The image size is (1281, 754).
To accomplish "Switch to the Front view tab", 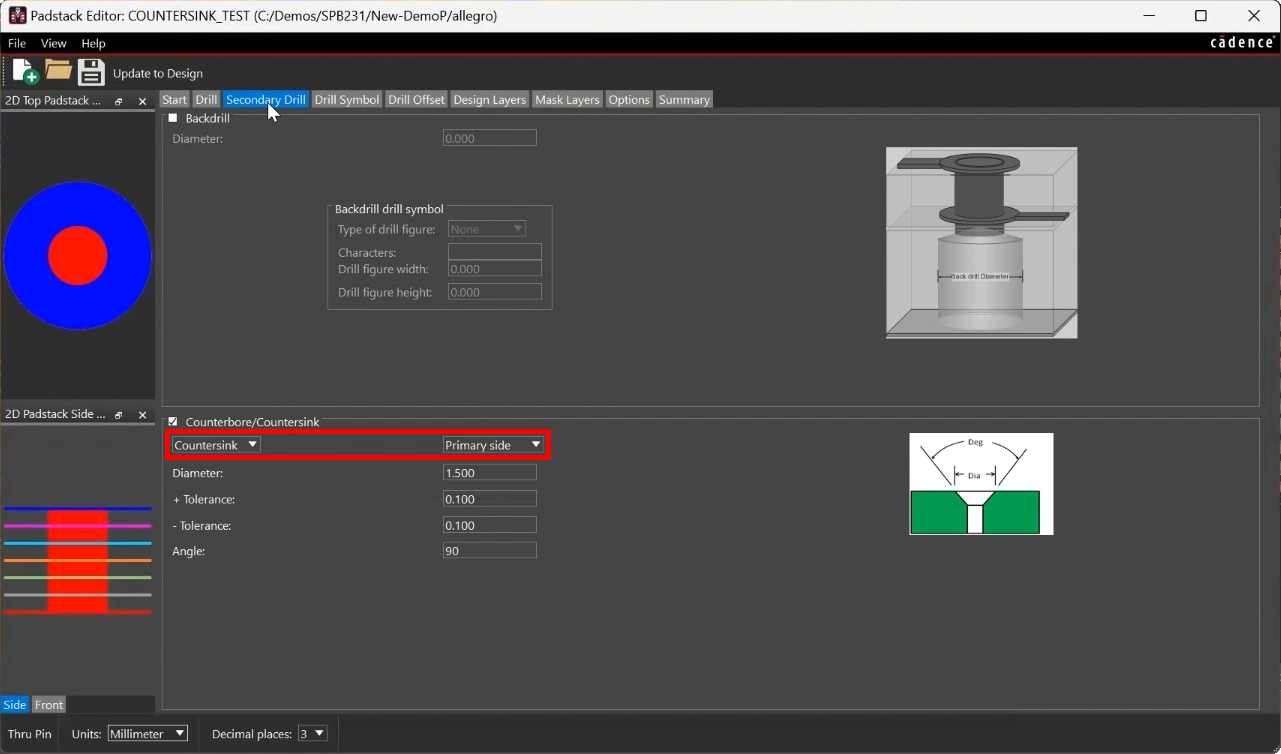I will pos(48,704).
